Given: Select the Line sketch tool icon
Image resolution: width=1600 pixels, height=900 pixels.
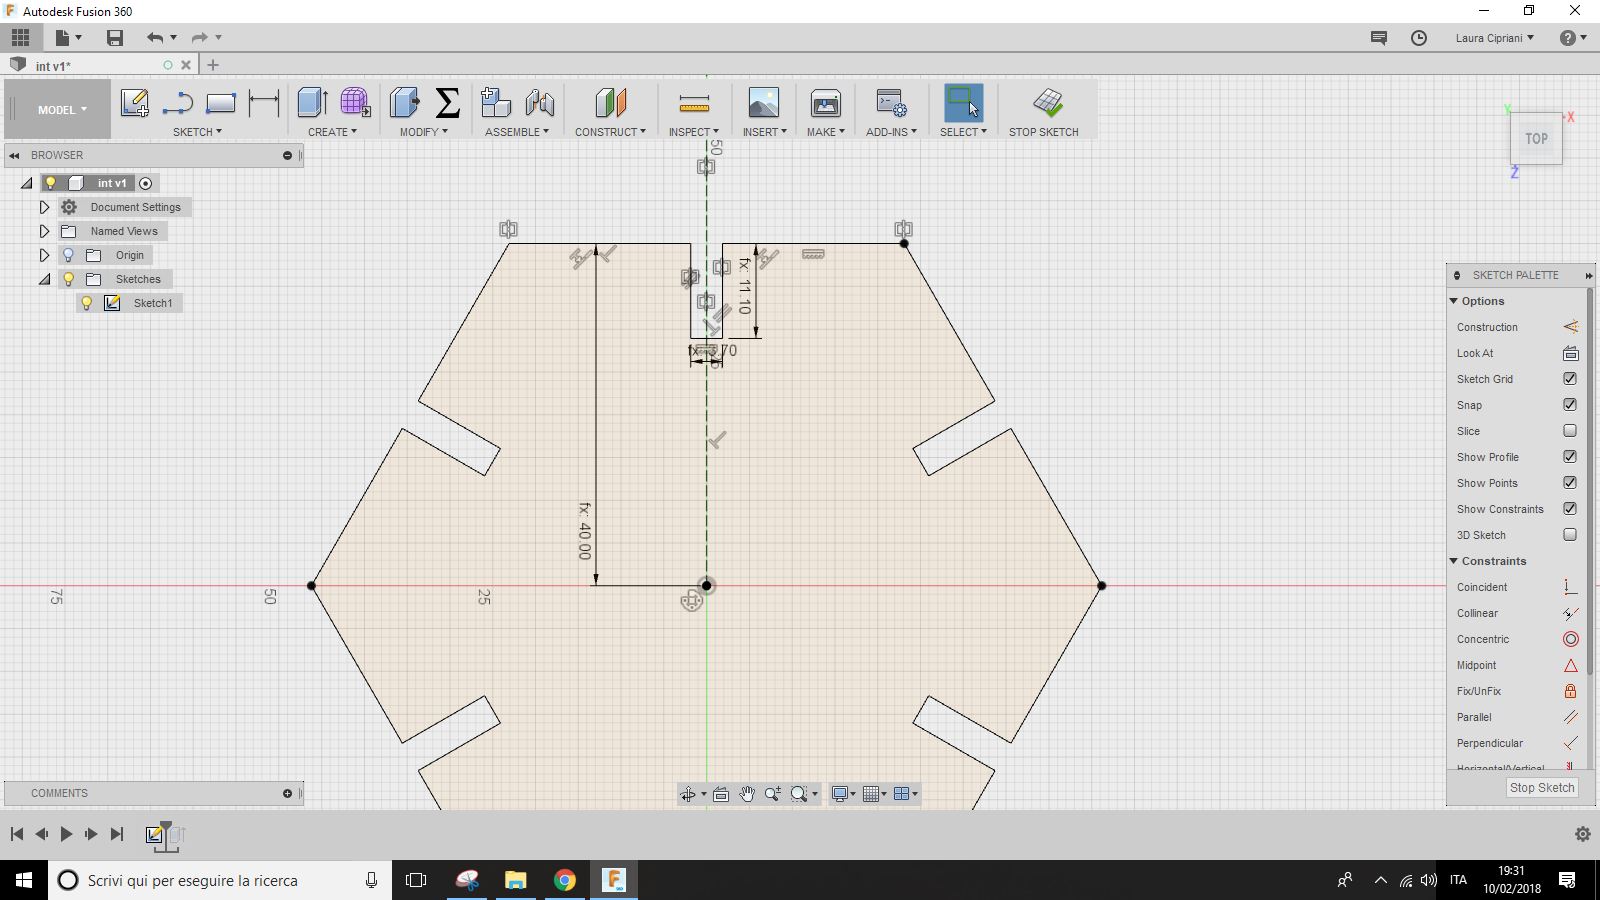Looking at the screenshot, I should [x=177, y=102].
